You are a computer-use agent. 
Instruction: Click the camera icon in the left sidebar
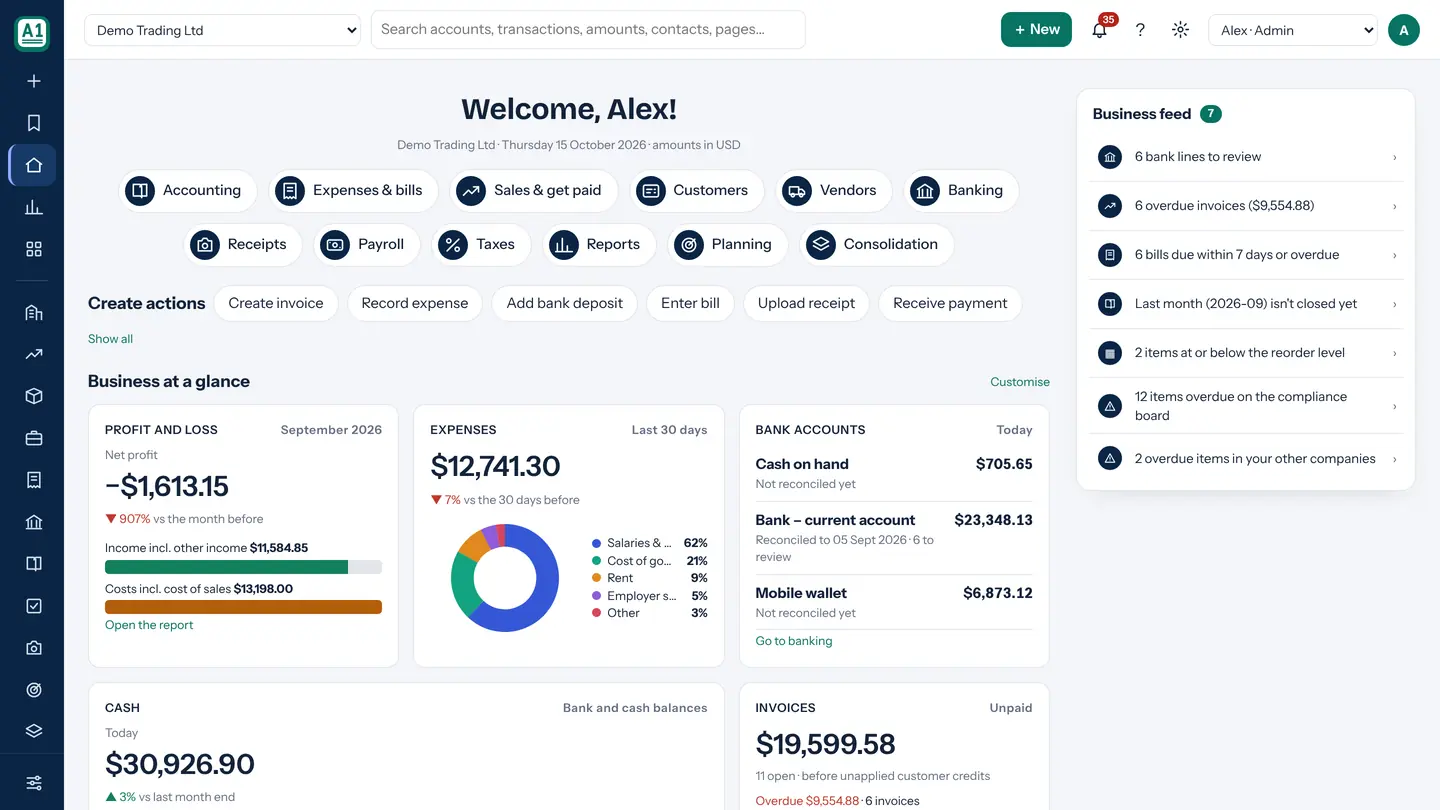(x=34, y=648)
